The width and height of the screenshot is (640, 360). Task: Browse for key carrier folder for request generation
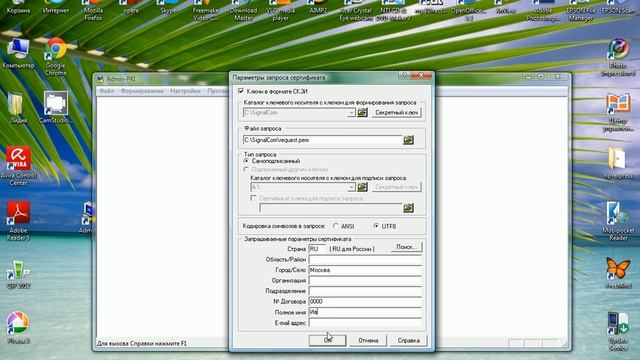coord(362,112)
